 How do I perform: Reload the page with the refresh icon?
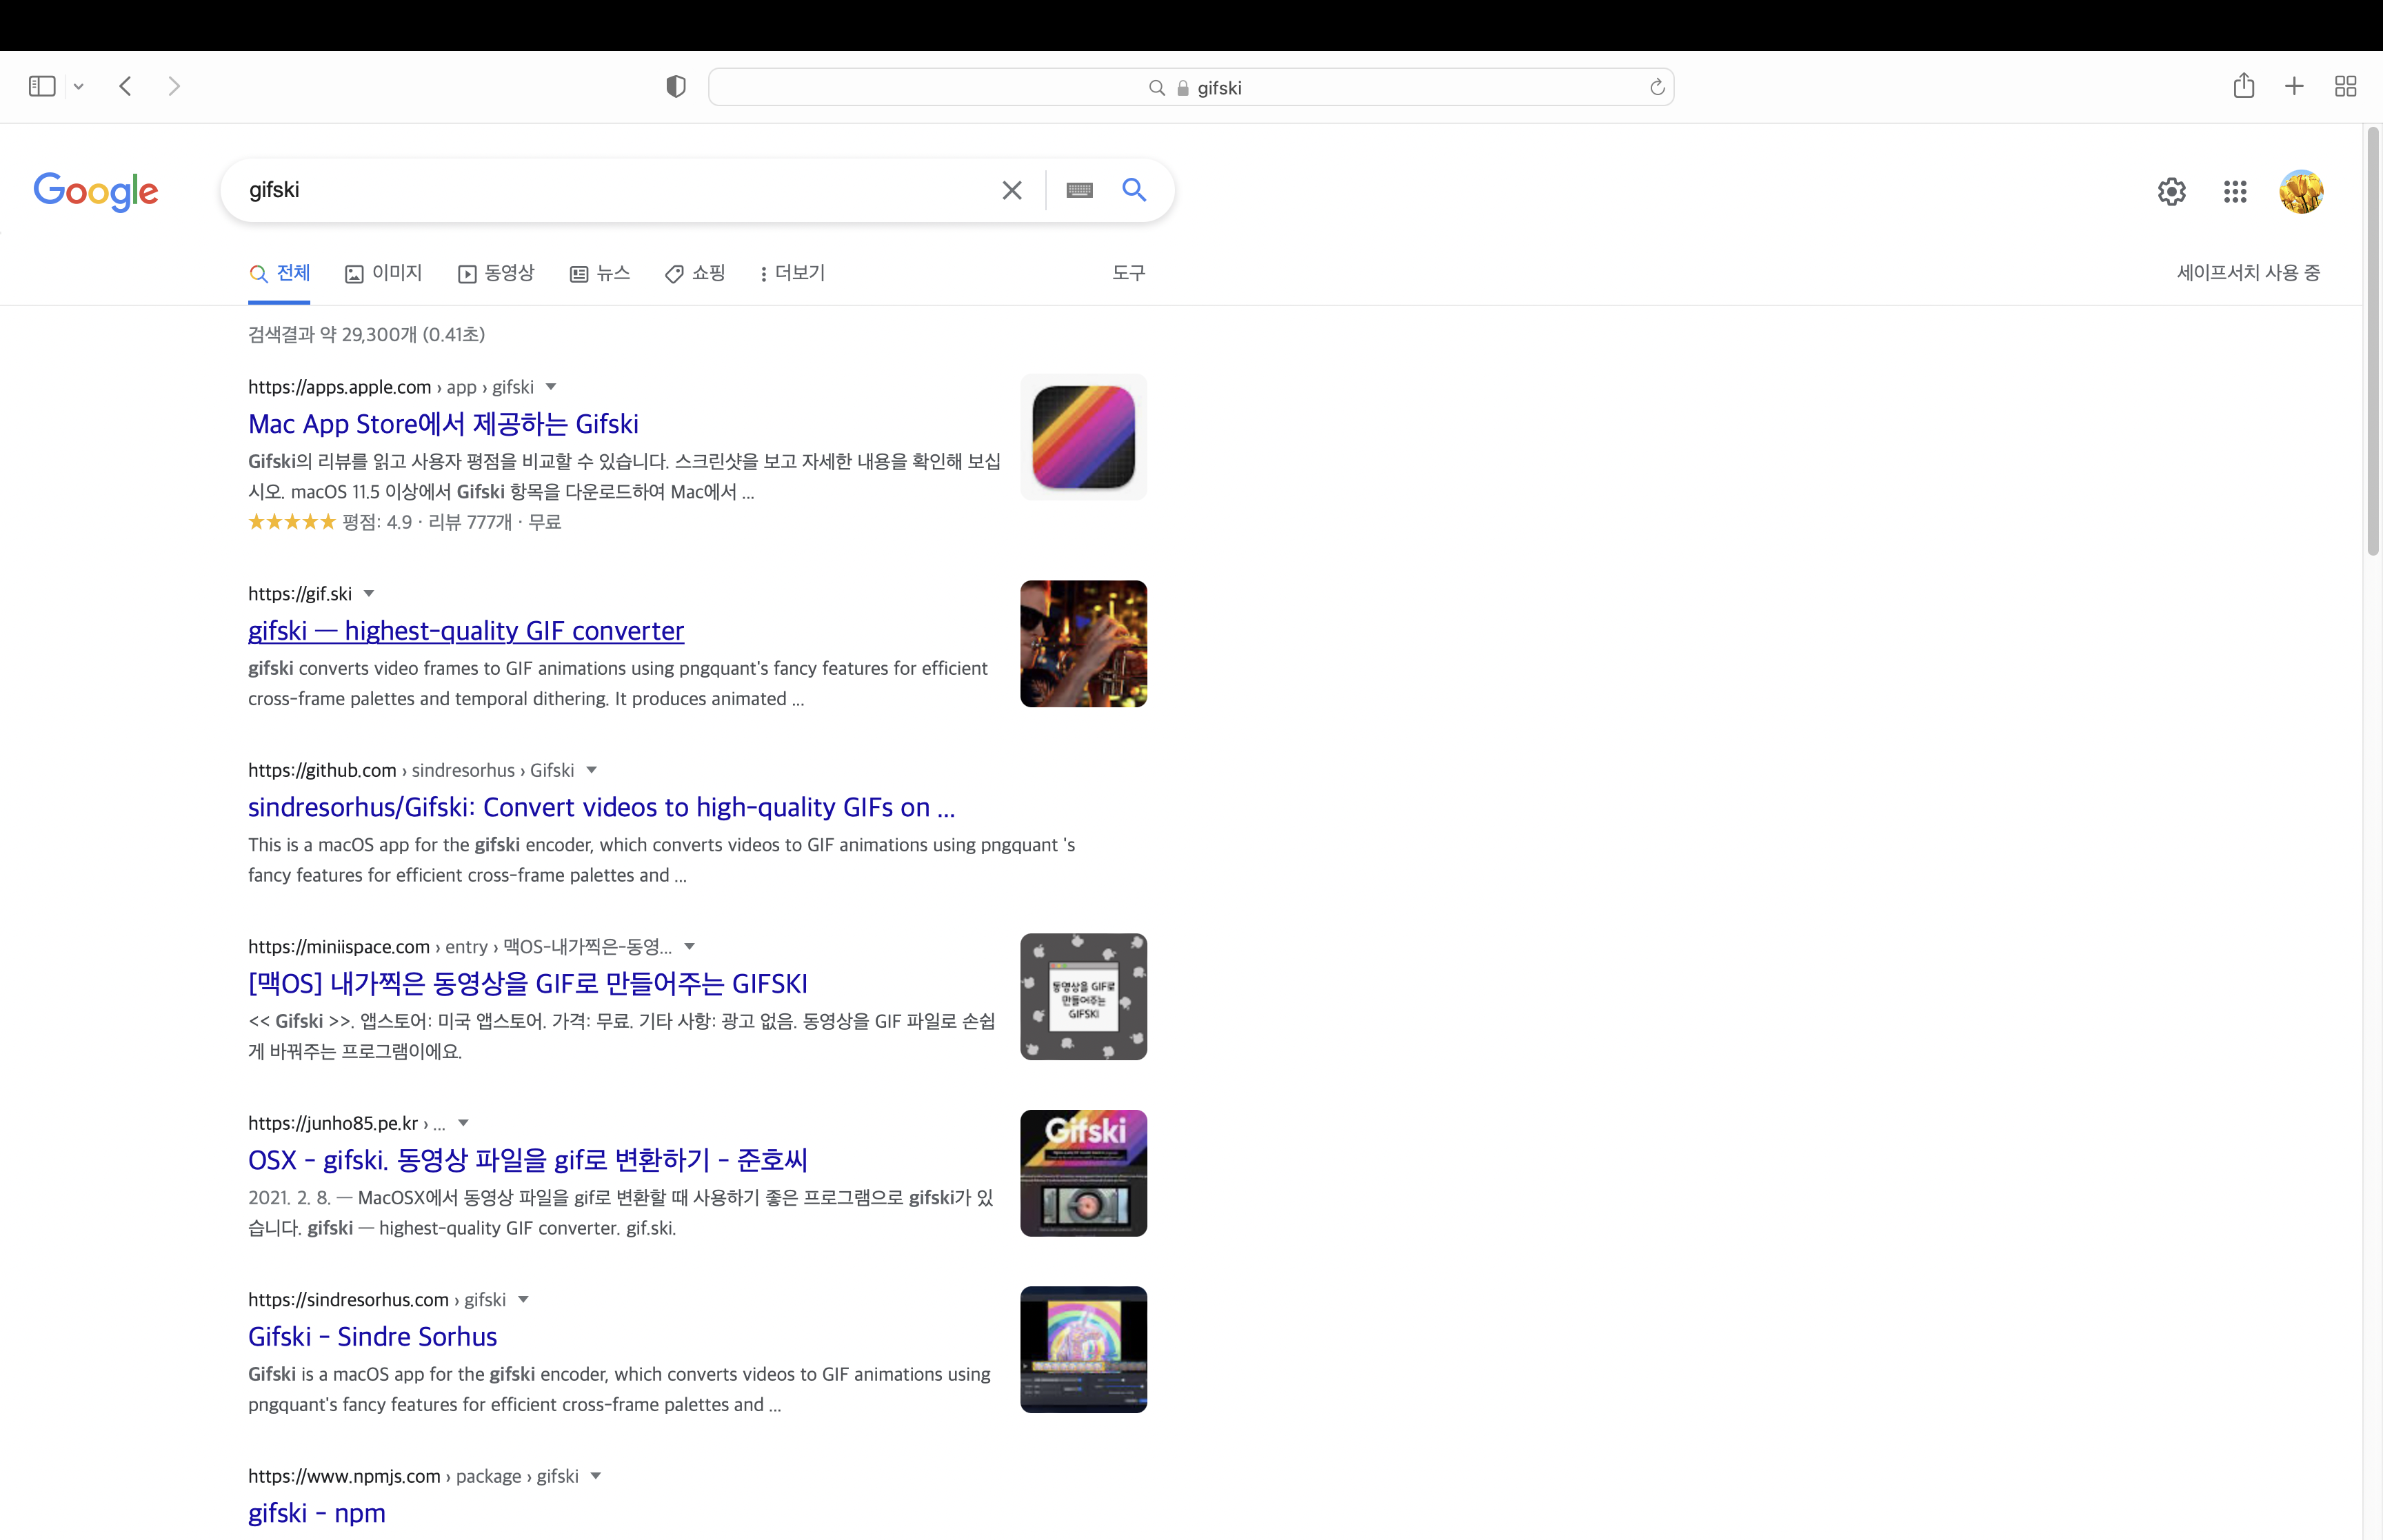[x=1657, y=87]
